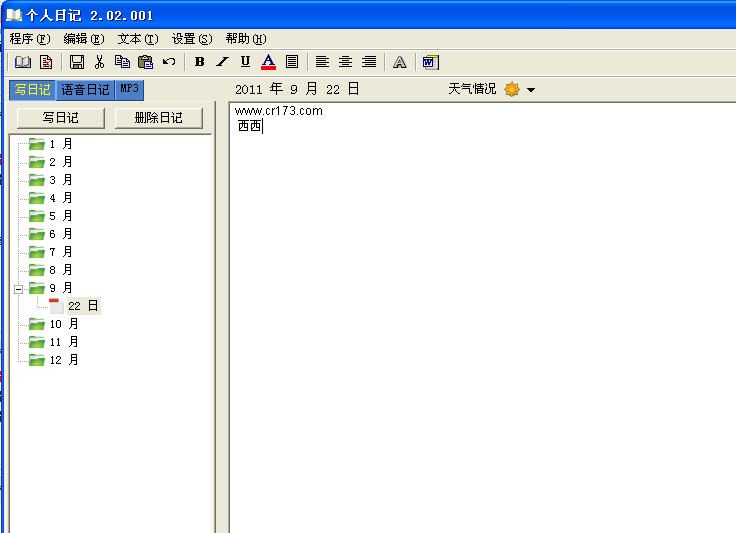
Task: Align text left
Action: (x=322, y=61)
